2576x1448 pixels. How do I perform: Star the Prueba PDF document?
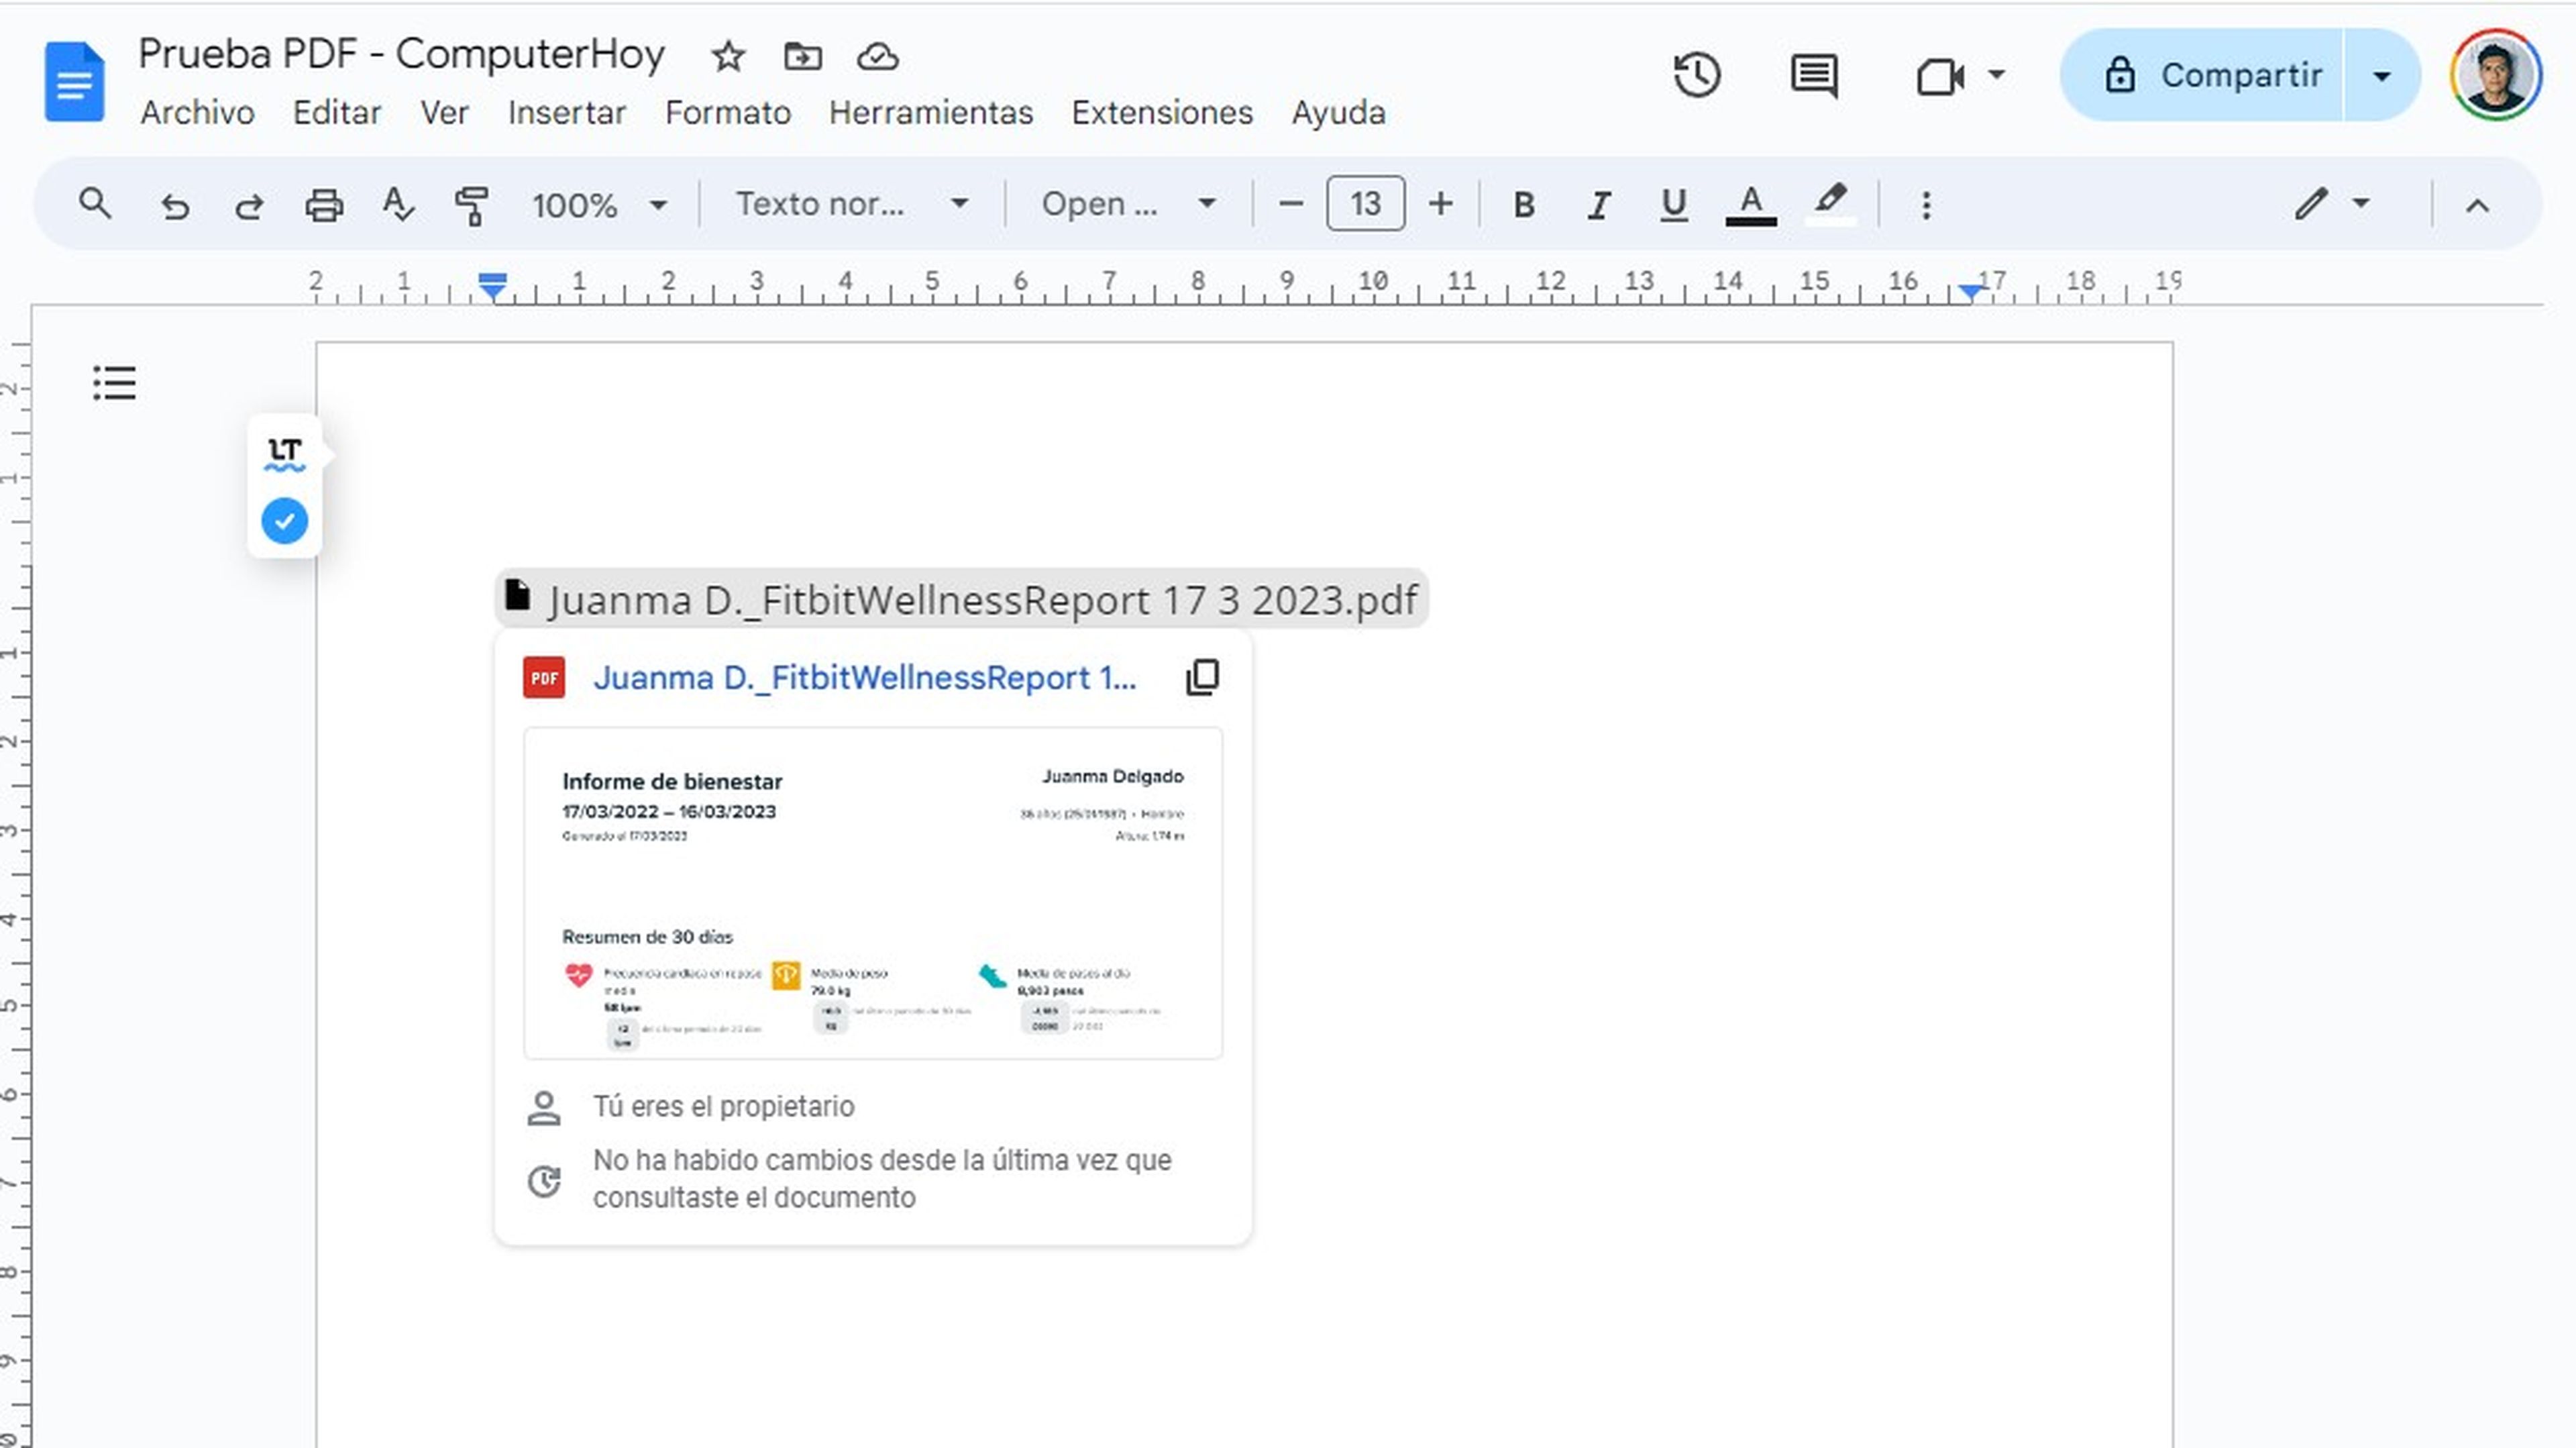click(727, 57)
